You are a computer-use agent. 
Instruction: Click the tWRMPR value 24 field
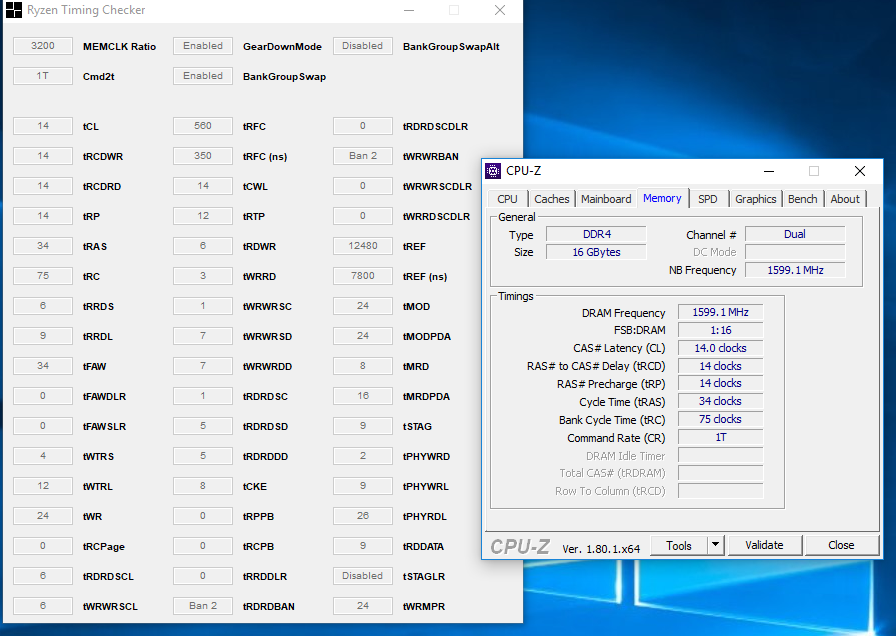click(363, 606)
